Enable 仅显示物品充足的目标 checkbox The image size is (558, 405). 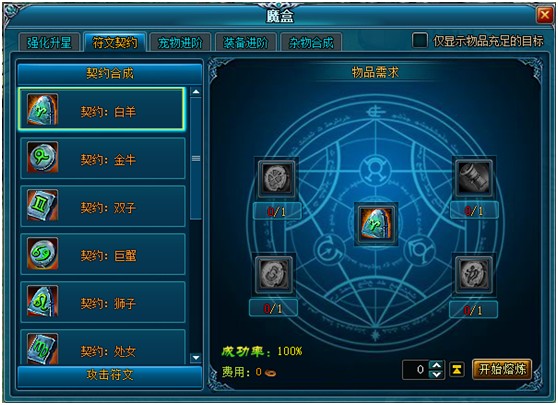[420, 40]
